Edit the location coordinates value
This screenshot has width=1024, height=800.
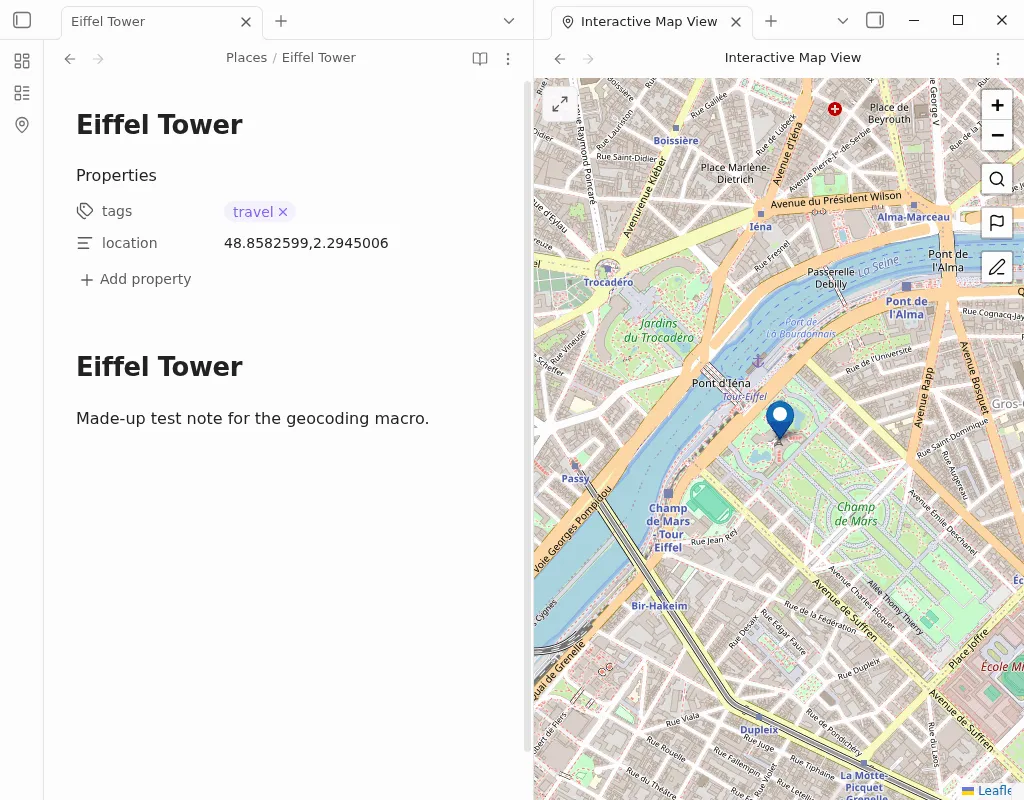click(x=306, y=243)
